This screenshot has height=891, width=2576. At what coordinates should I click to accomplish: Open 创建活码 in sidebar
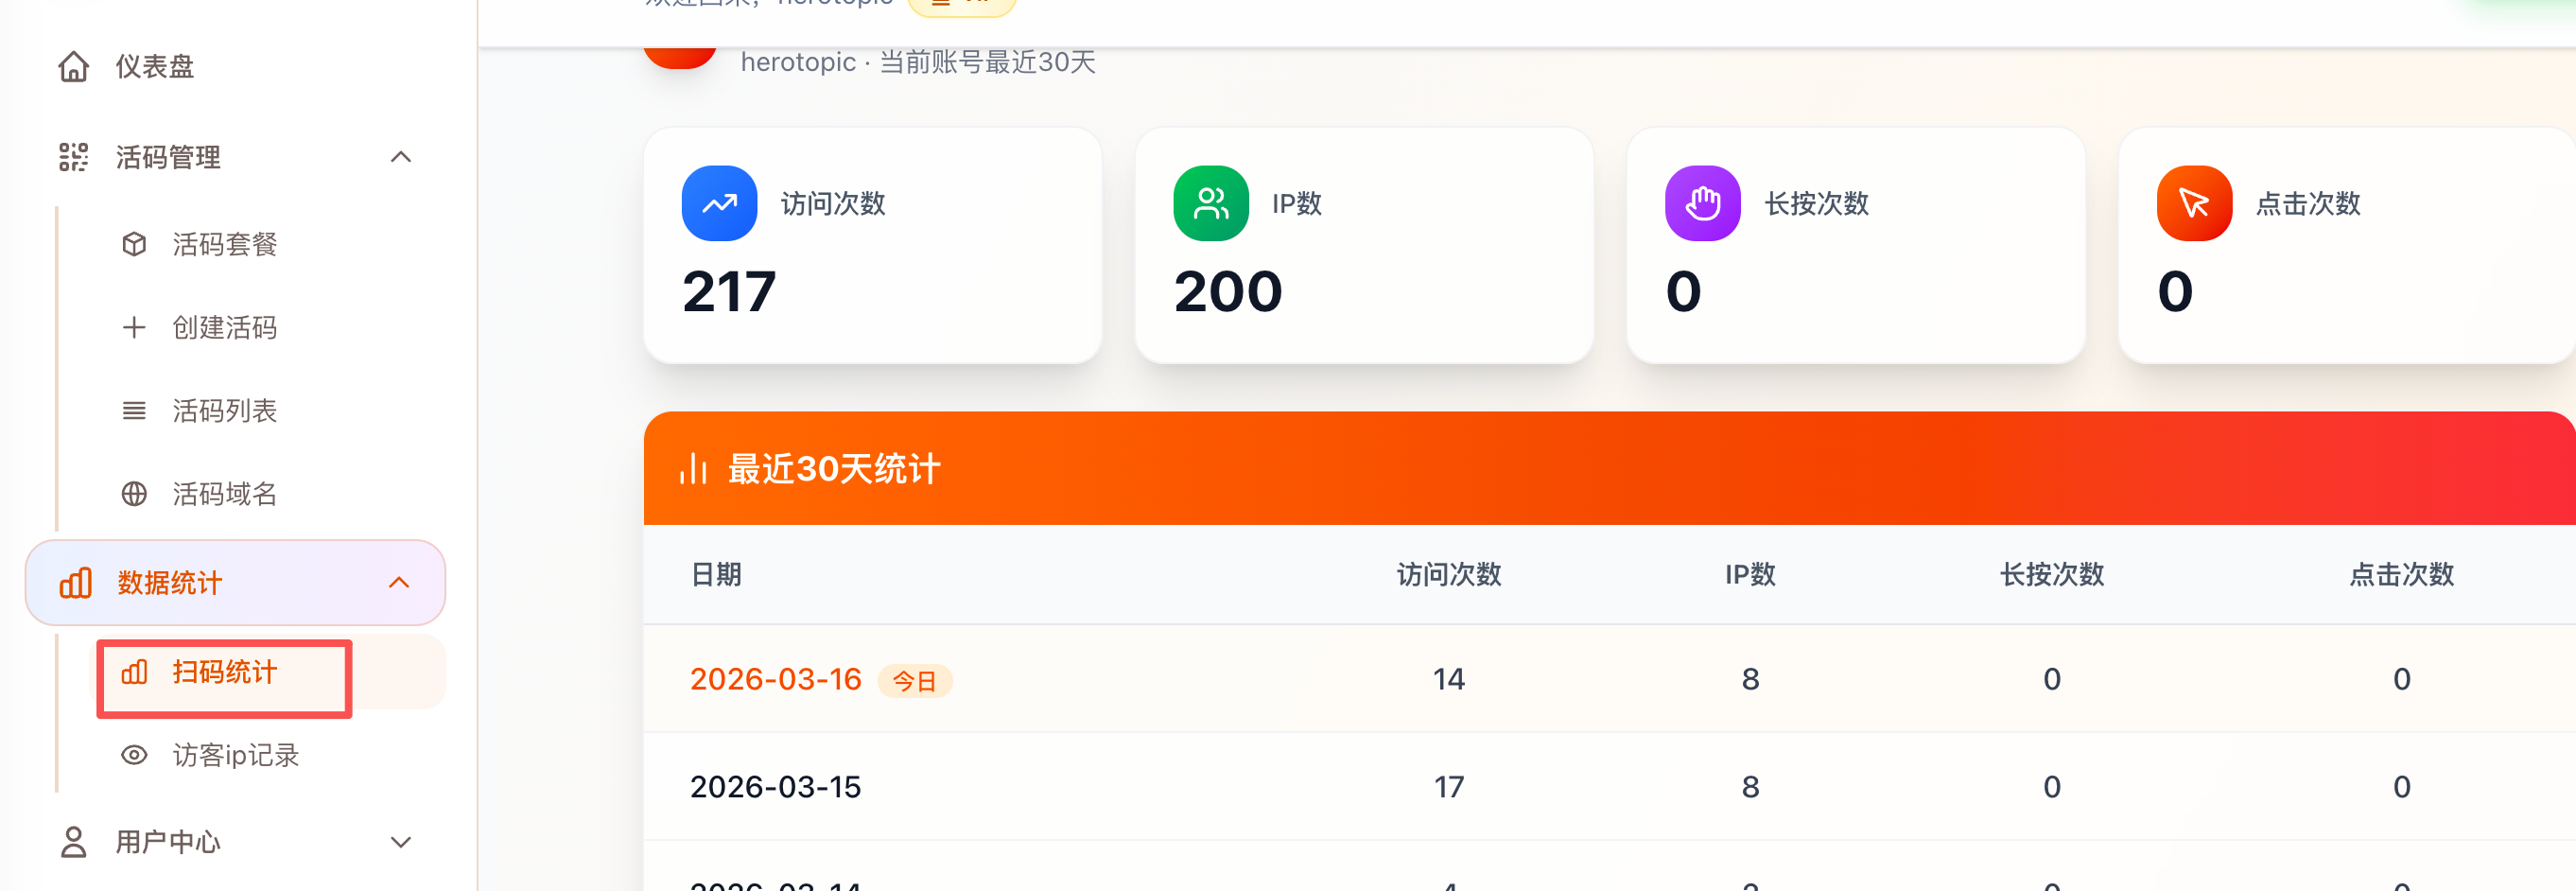click(x=224, y=328)
